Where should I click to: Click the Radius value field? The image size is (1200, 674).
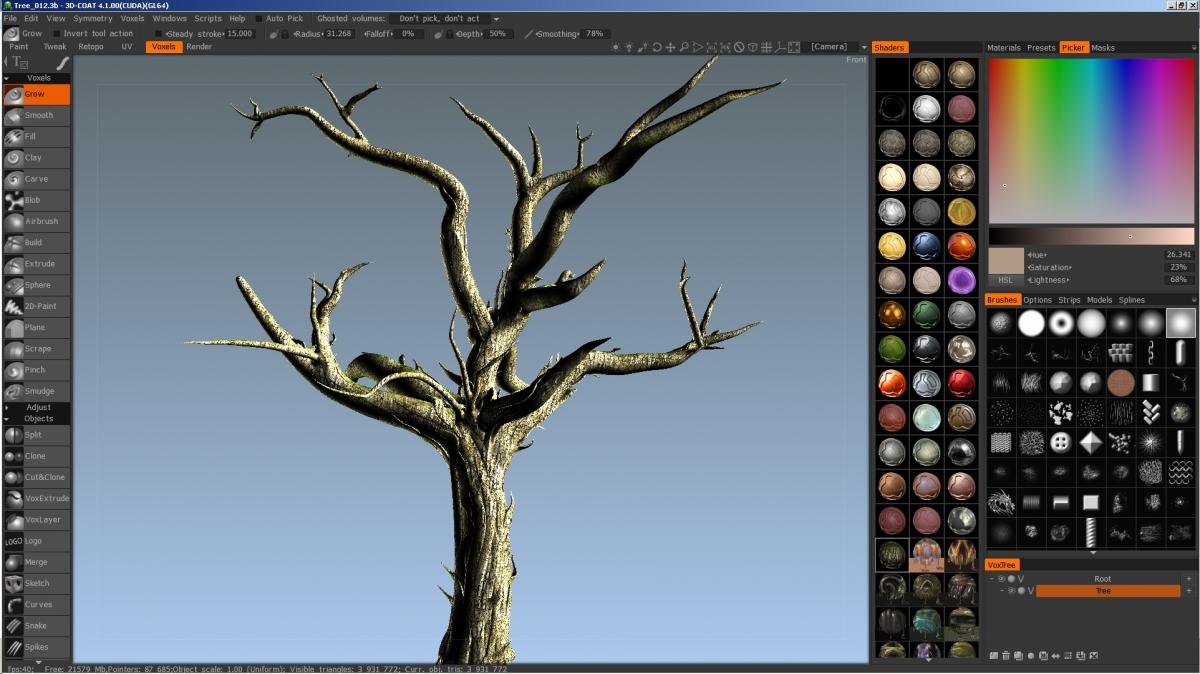[338, 34]
